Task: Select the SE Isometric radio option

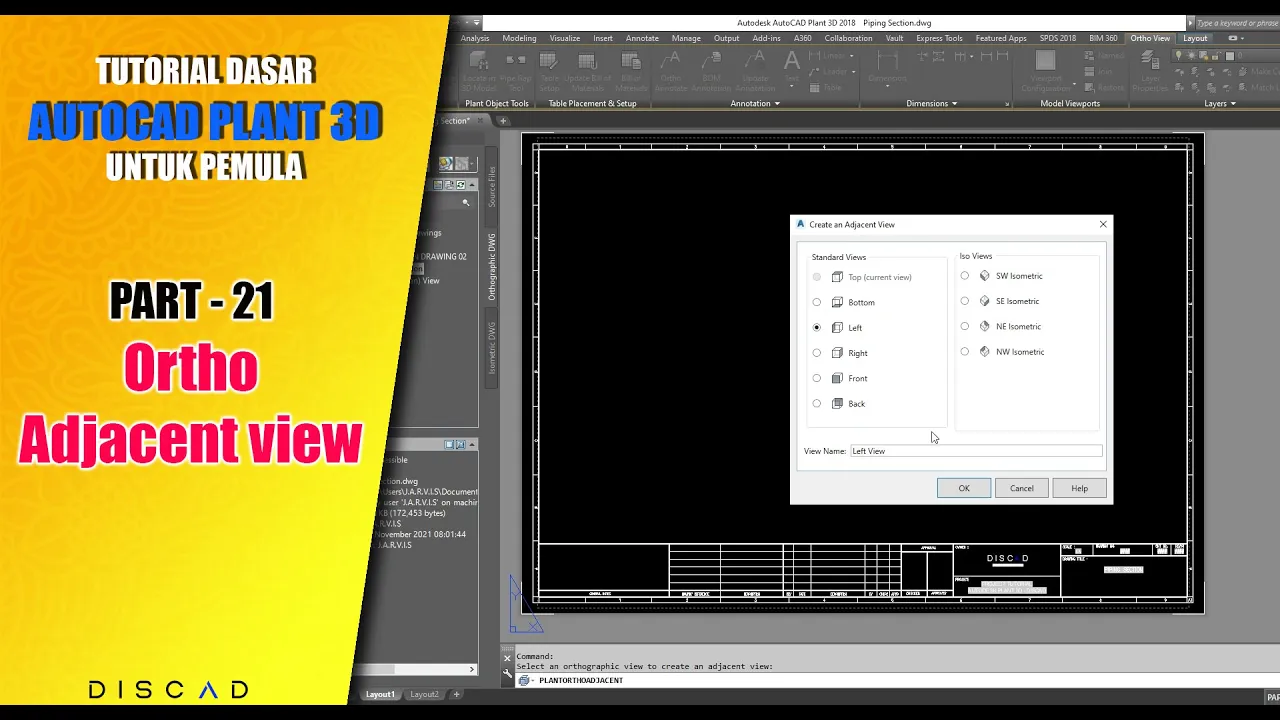Action: [965, 301]
